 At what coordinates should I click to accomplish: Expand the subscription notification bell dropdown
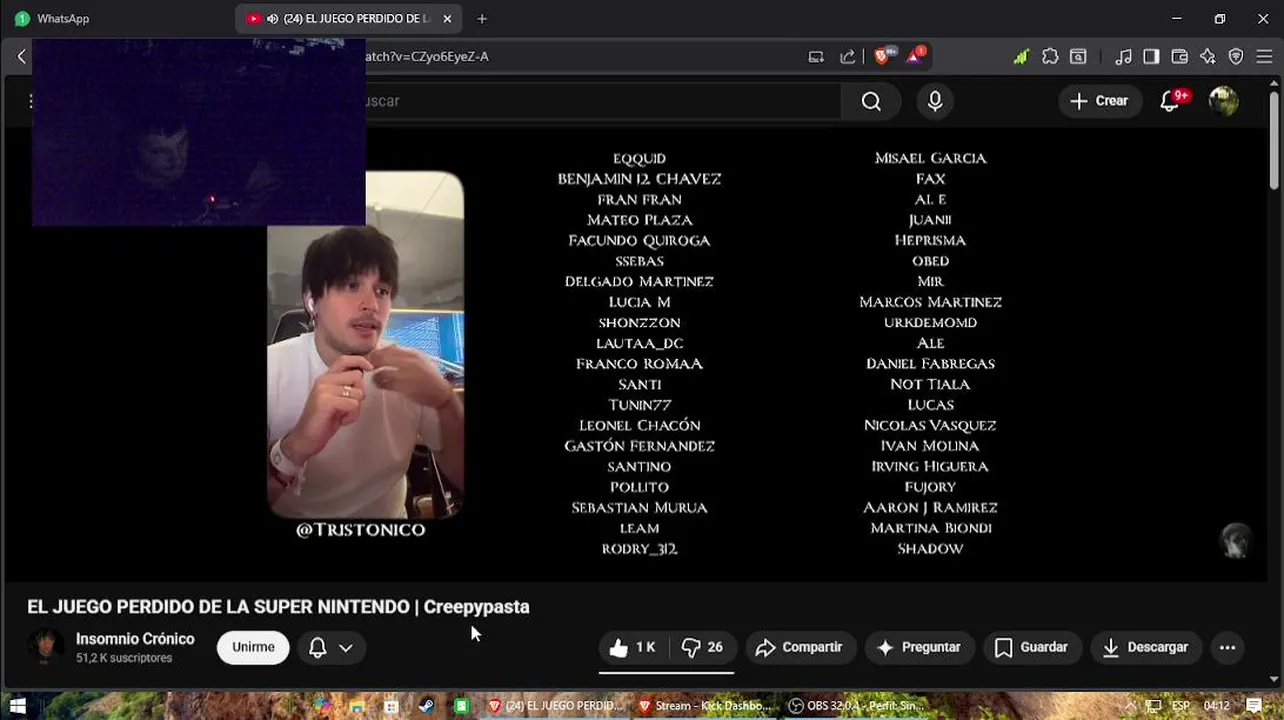[x=331, y=648]
